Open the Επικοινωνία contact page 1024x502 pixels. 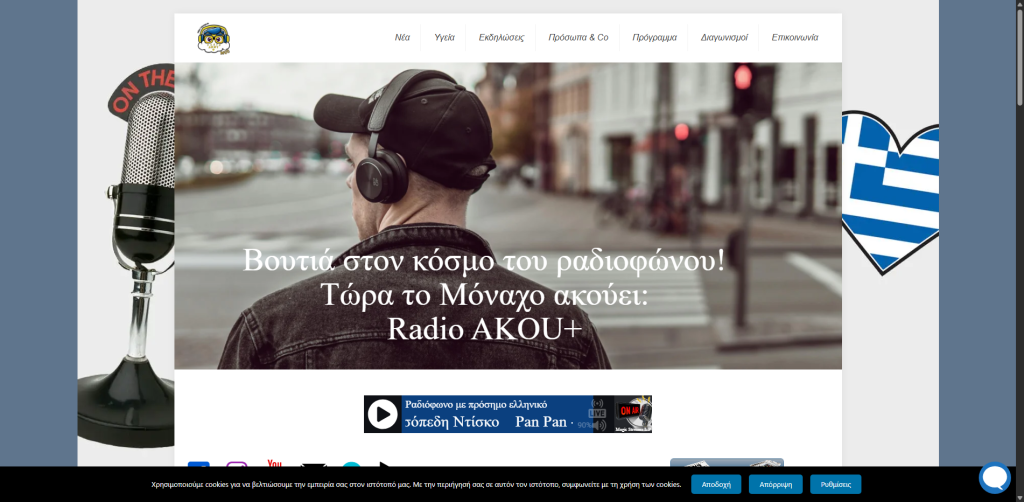click(795, 38)
